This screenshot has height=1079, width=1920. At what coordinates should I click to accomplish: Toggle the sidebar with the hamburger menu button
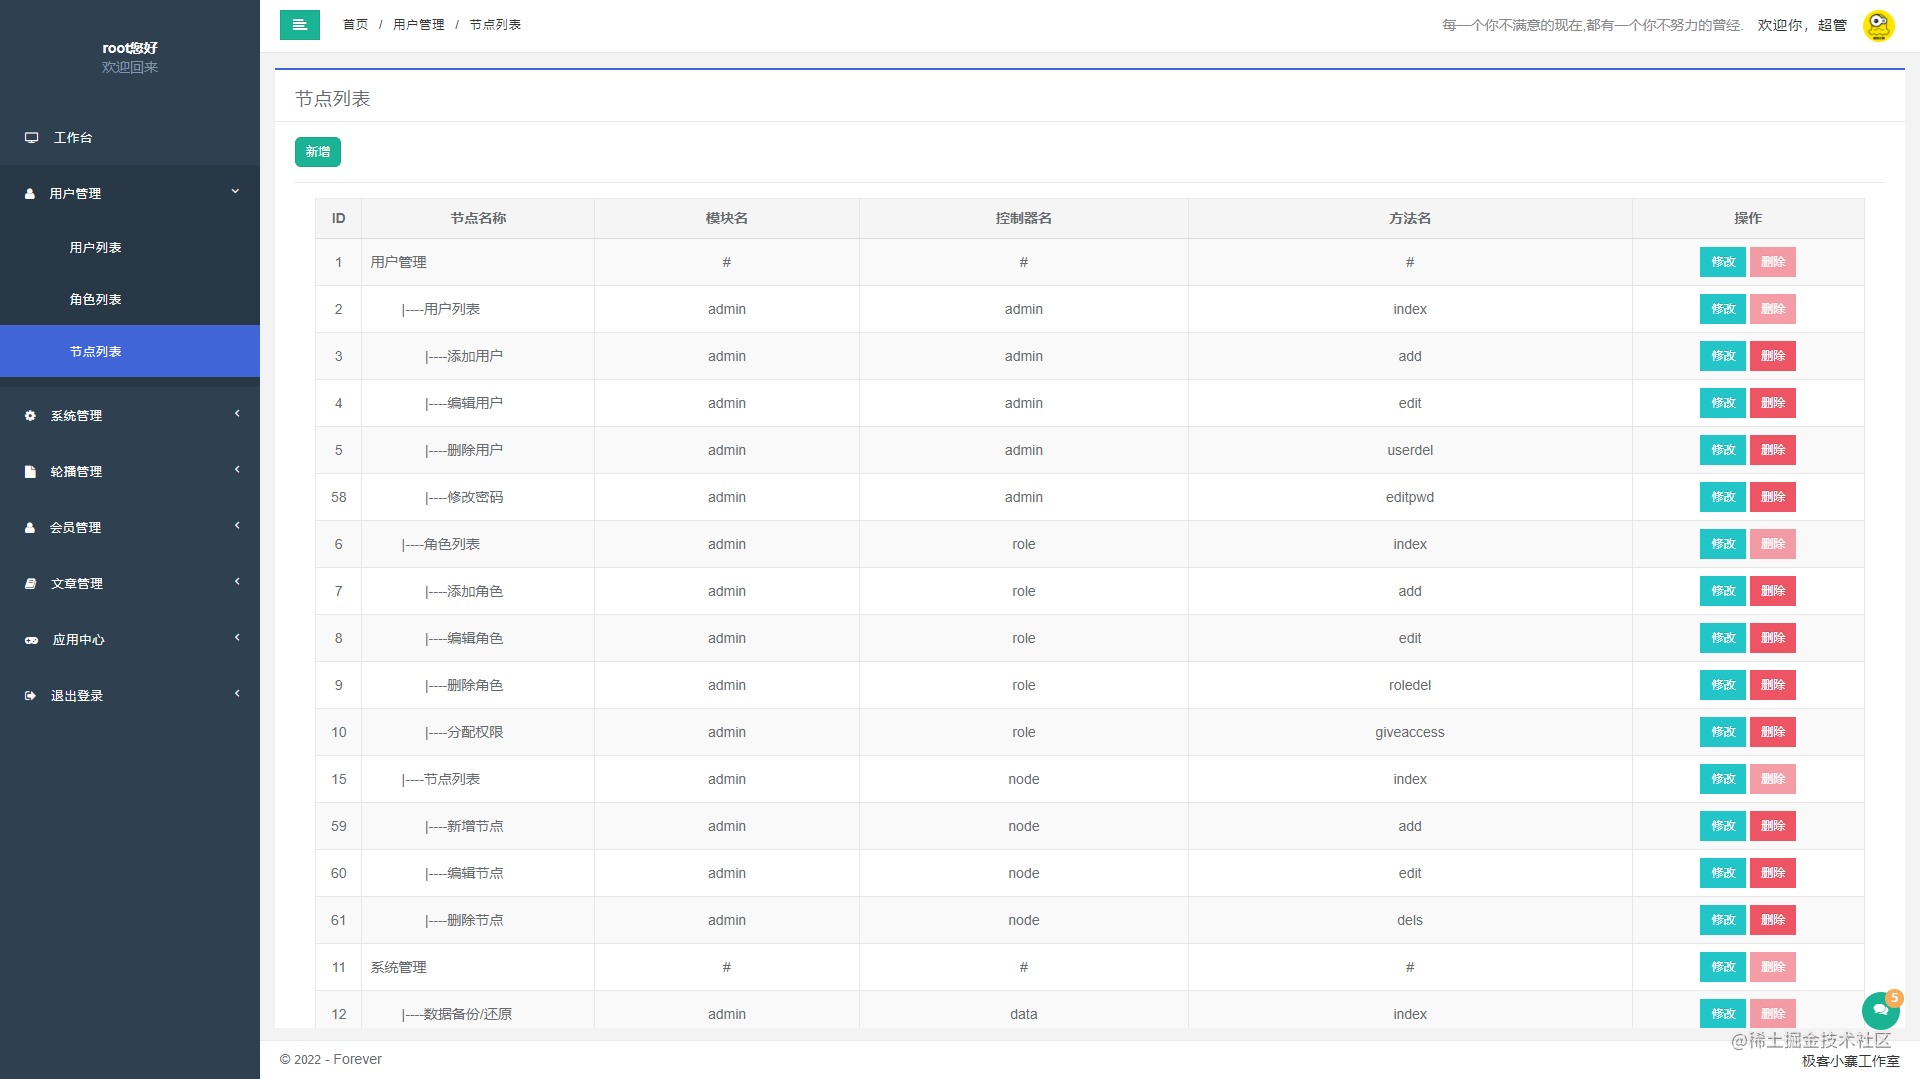pyautogui.click(x=299, y=25)
